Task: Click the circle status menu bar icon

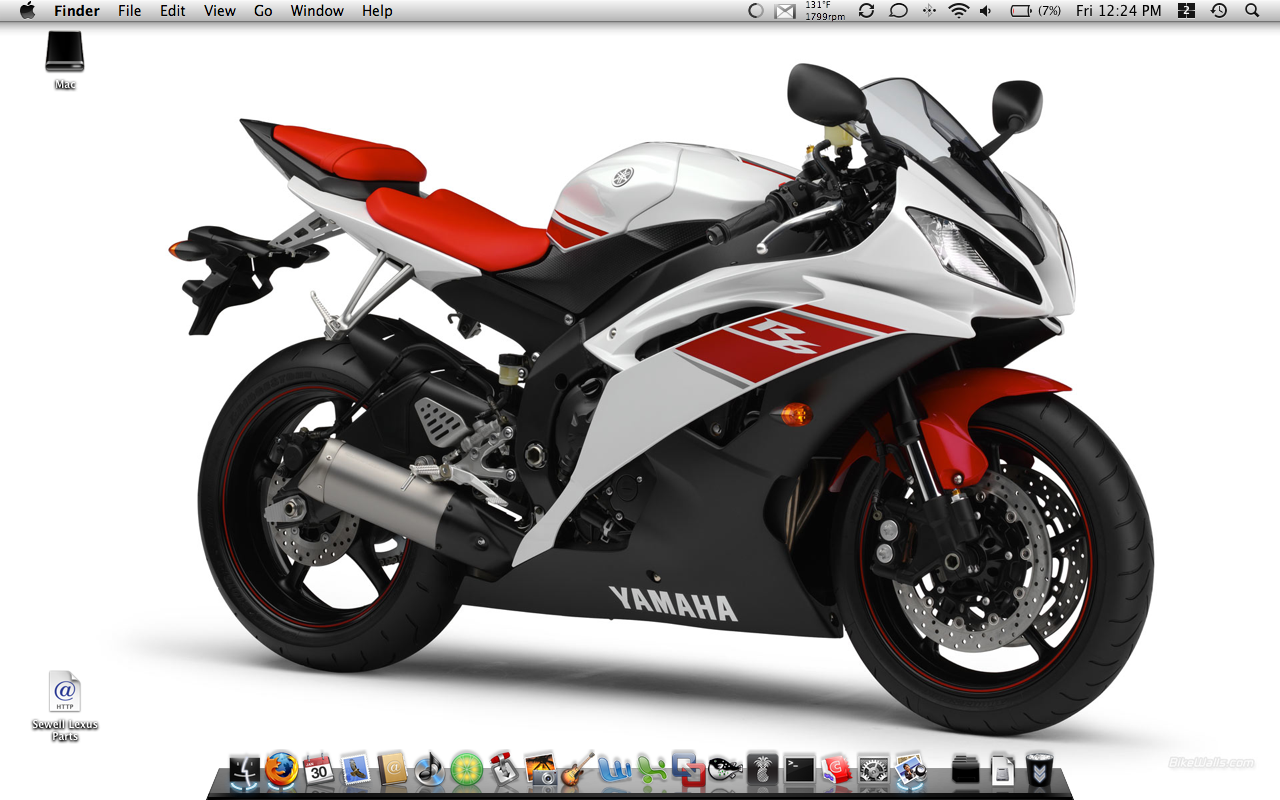Action: (756, 11)
